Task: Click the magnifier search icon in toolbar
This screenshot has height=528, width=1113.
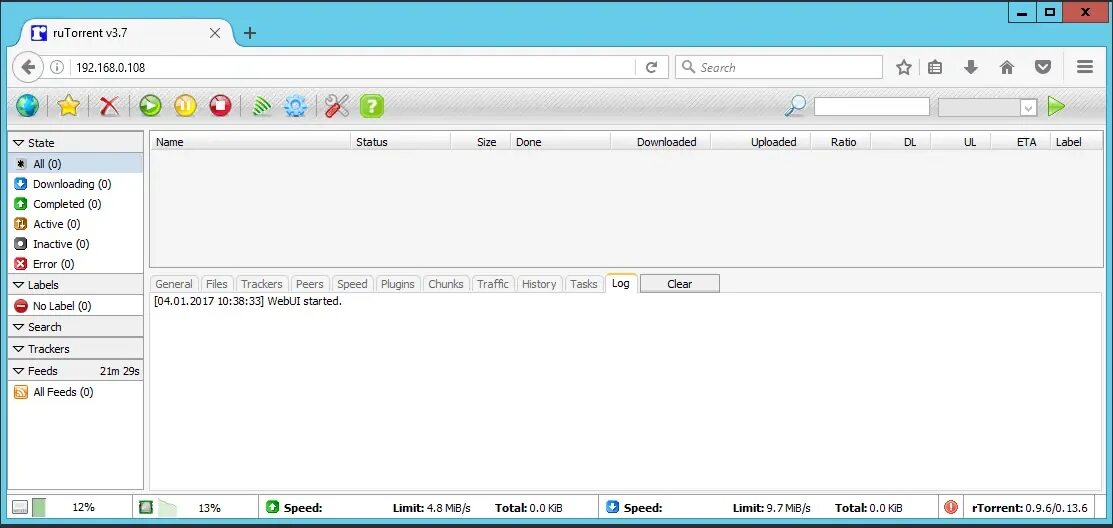Action: point(795,106)
